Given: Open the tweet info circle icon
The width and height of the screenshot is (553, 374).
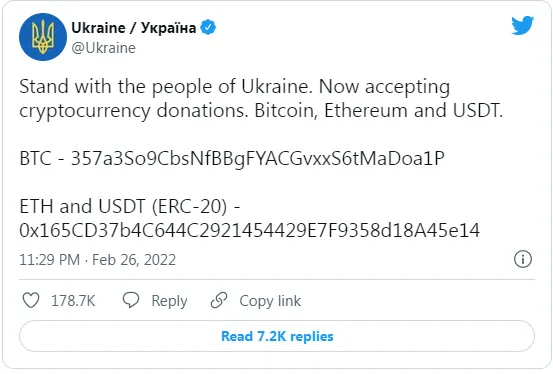Looking at the screenshot, I should [522, 259].
